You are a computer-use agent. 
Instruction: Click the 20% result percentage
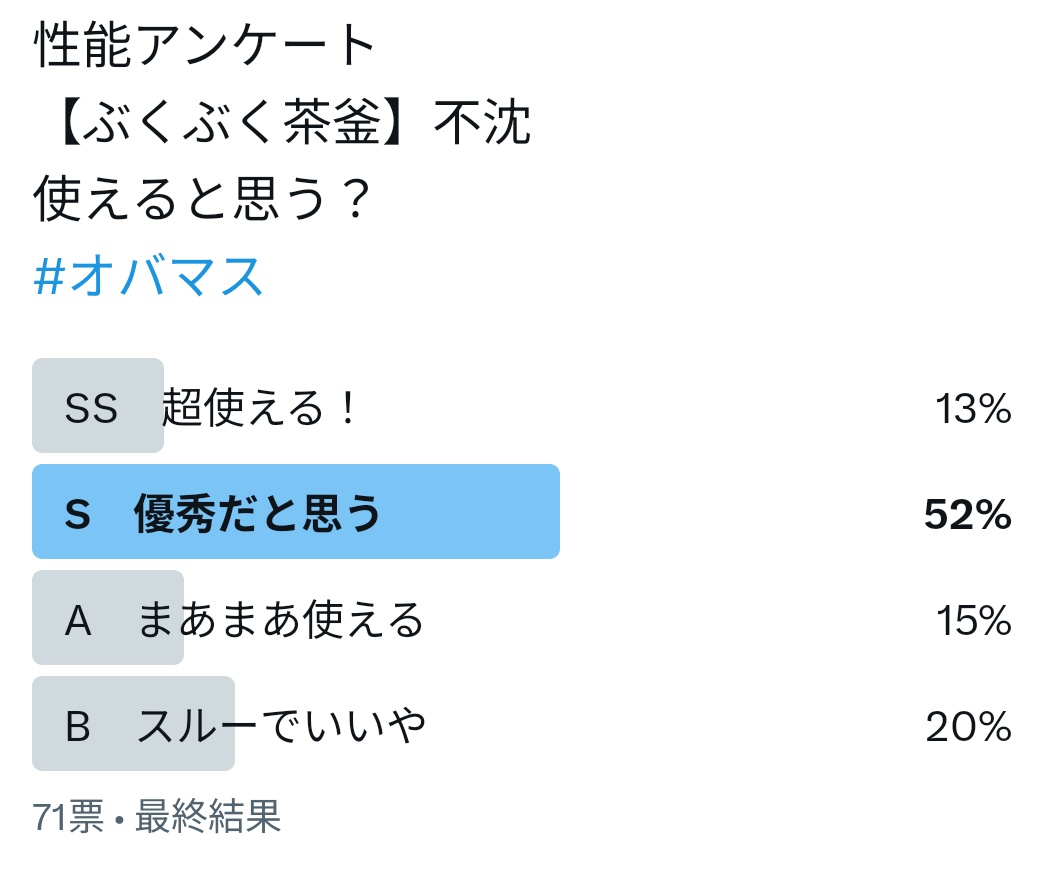coord(969,726)
